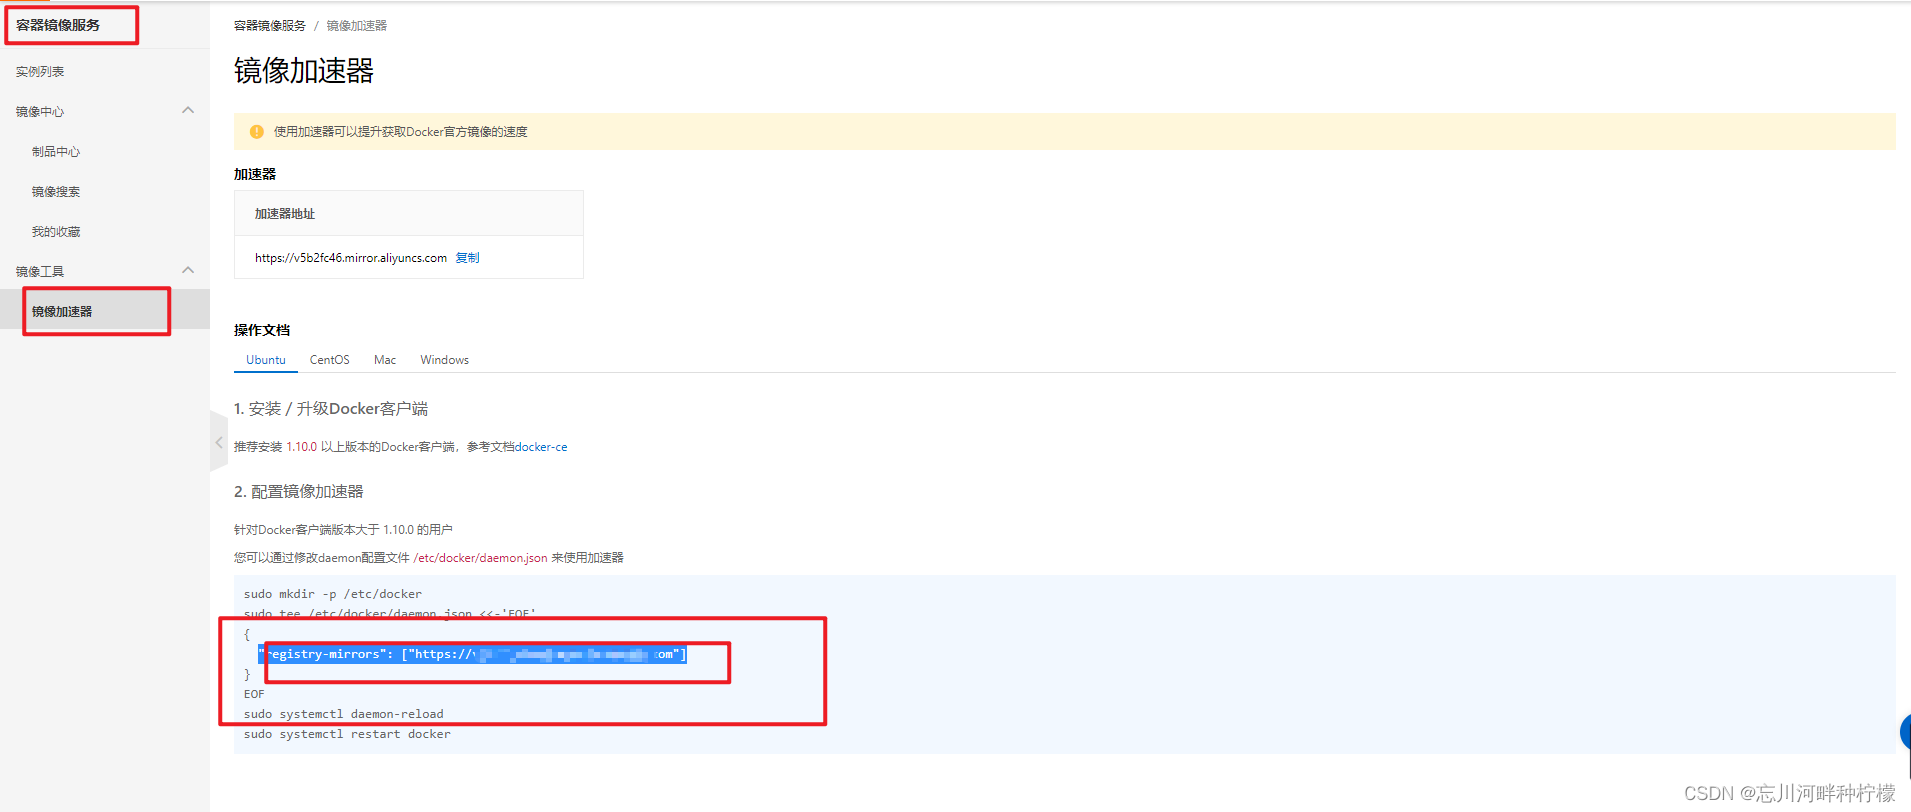Click the 容器镜像服务 breadcrumb link
This screenshot has width=1911, height=812.
pyautogui.click(x=270, y=26)
